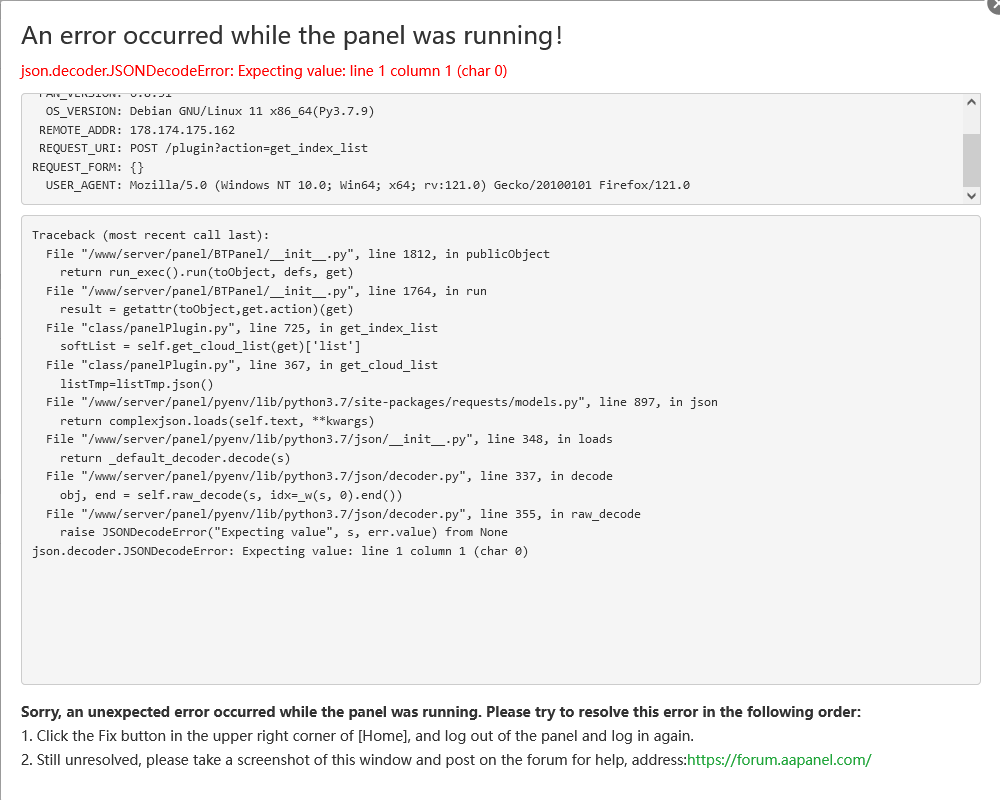Click the requests/models.py line 897 entry

[x=381, y=402]
